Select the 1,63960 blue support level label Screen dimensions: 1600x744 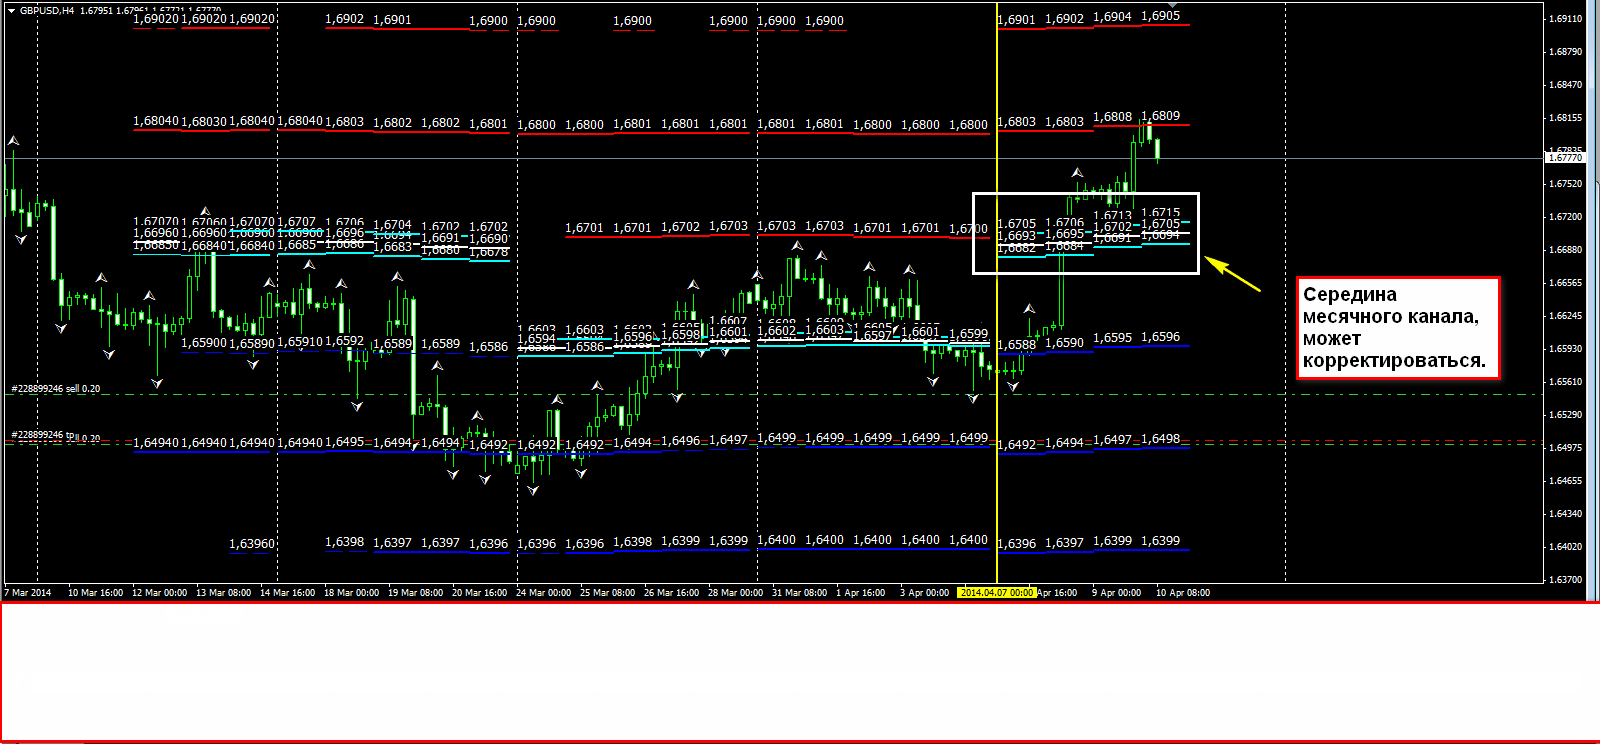coord(252,544)
